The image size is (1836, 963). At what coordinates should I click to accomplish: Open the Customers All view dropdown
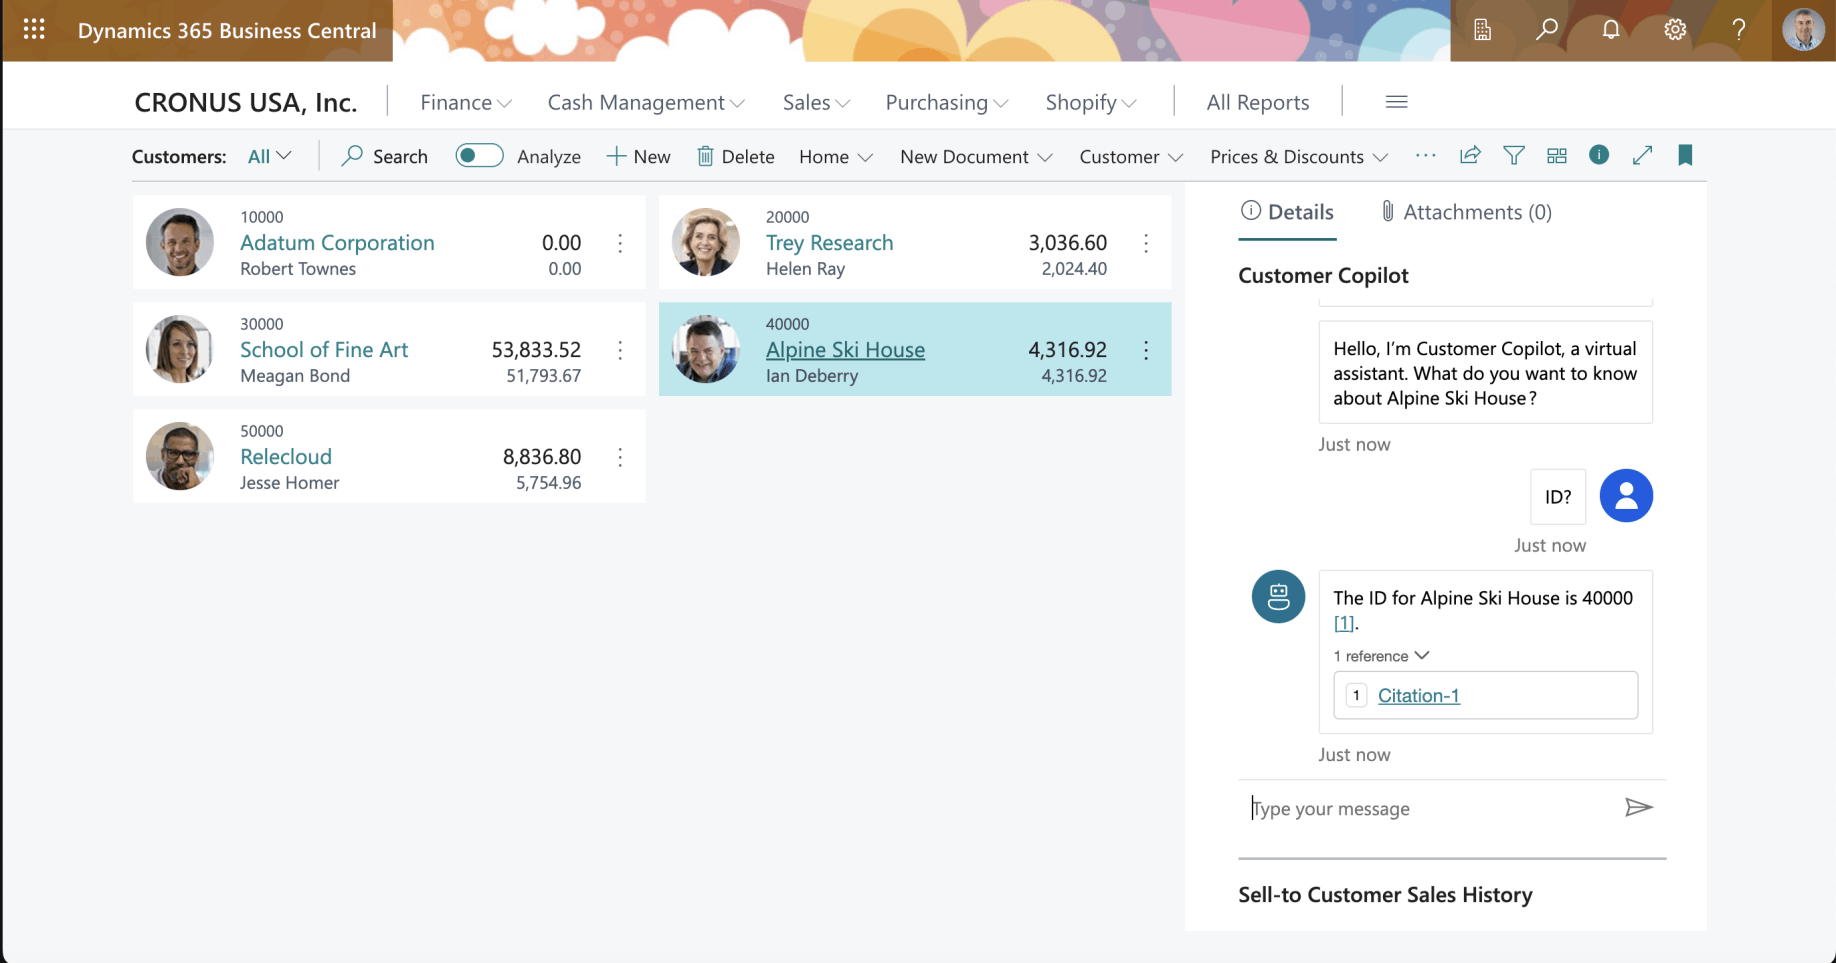[x=270, y=156]
